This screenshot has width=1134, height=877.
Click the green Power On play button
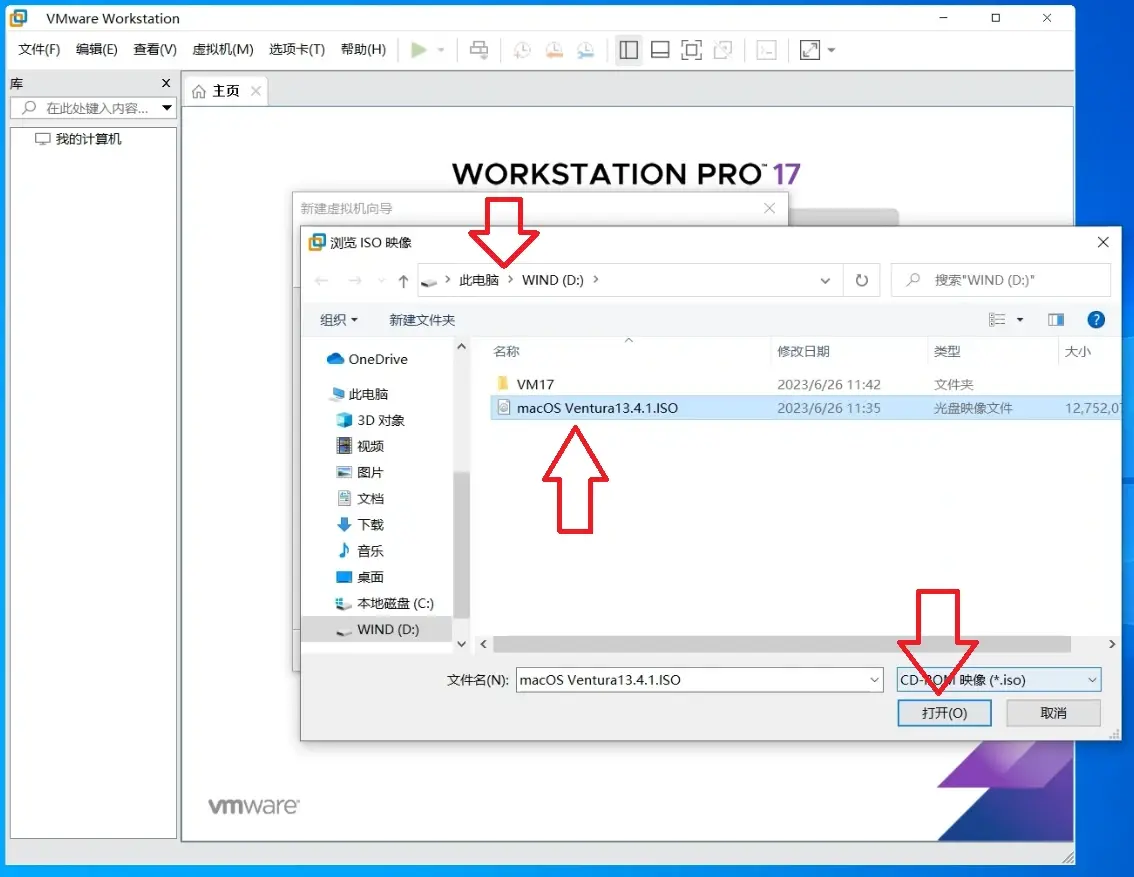click(418, 50)
